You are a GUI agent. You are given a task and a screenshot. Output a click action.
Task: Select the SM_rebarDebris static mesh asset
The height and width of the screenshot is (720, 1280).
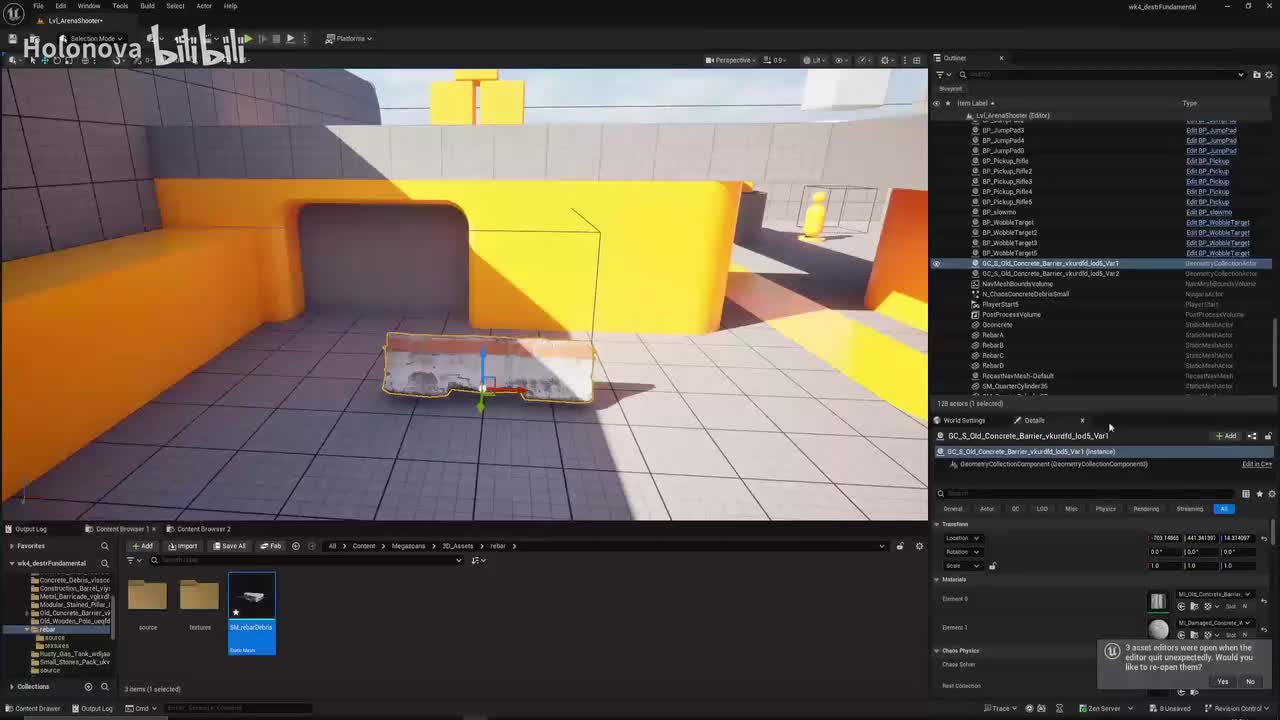pyautogui.click(x=252, y=613)
